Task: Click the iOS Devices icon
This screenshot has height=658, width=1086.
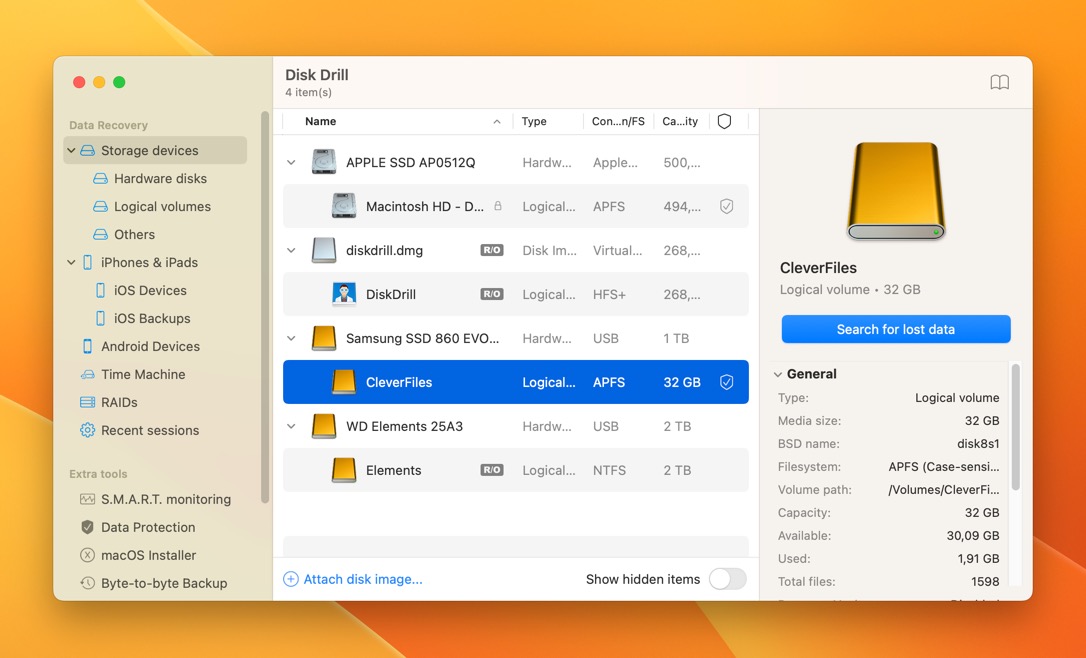Action: 100,290
